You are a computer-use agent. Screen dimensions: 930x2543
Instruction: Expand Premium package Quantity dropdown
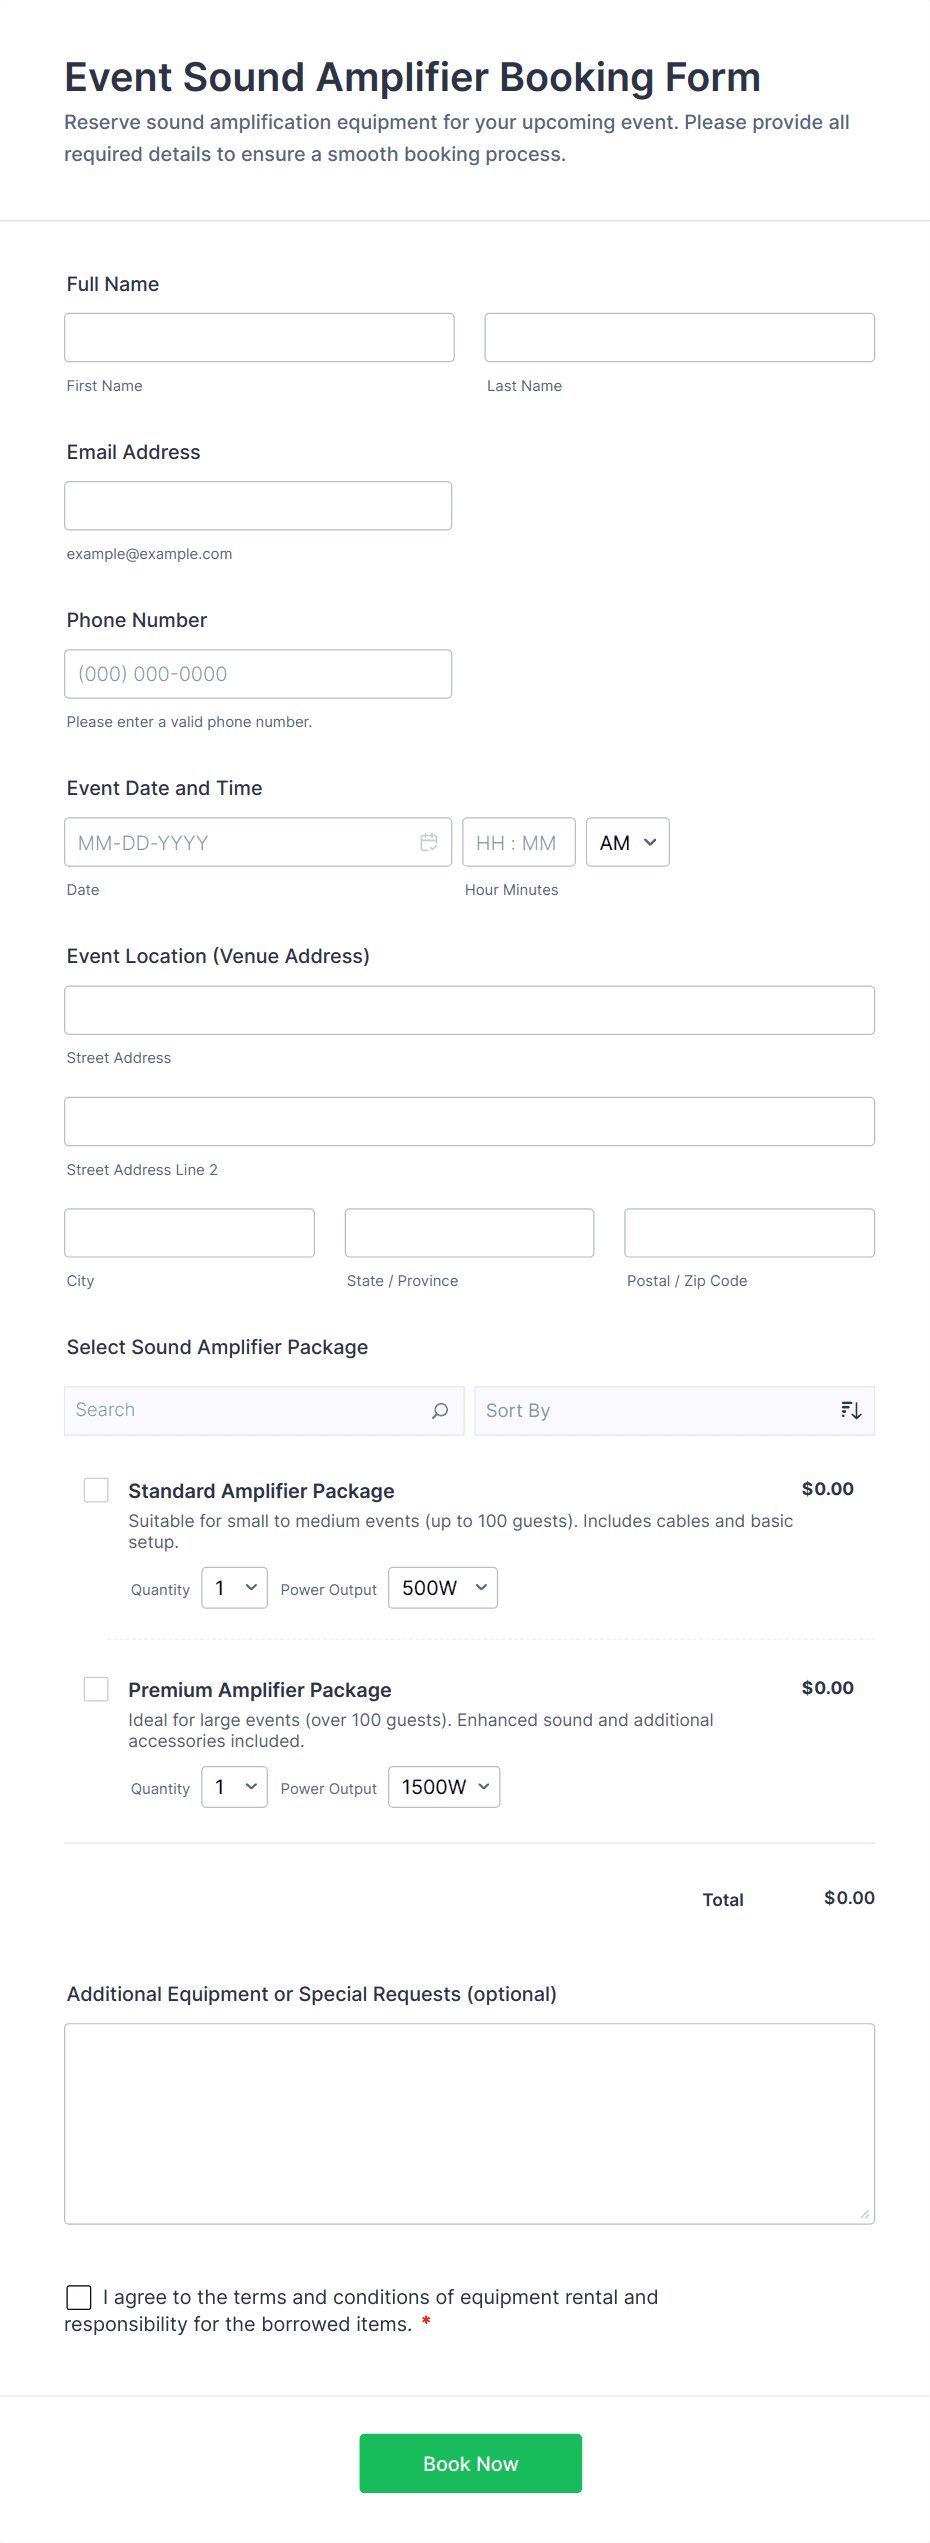click(x=234, y=1787)
